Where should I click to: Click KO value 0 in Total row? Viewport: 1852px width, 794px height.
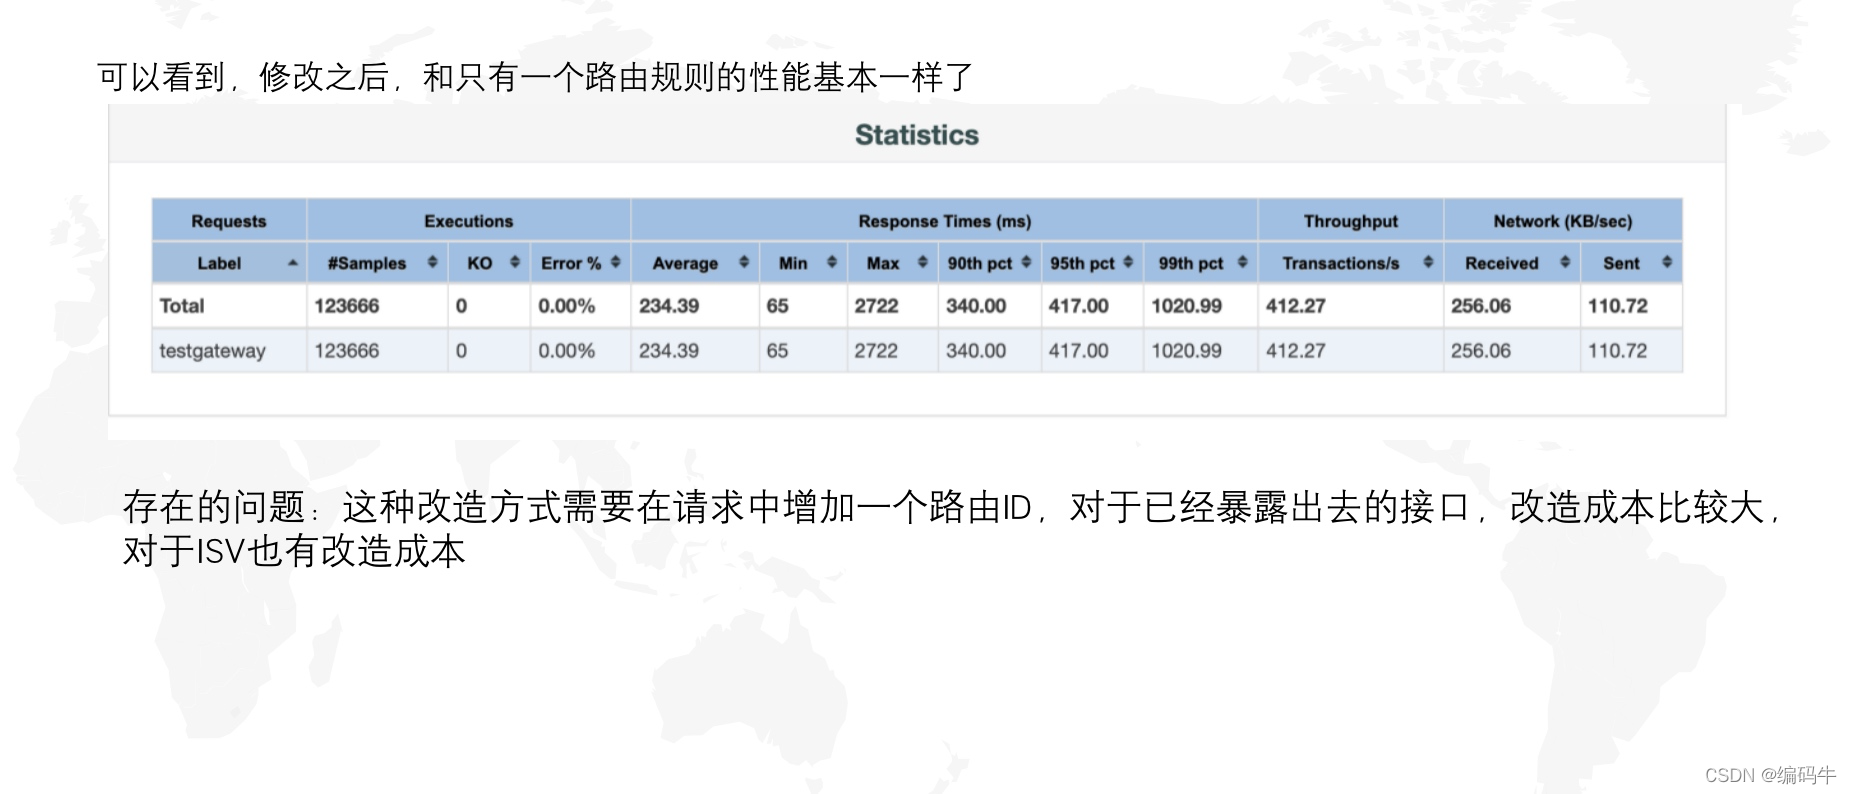pos(461,306)
